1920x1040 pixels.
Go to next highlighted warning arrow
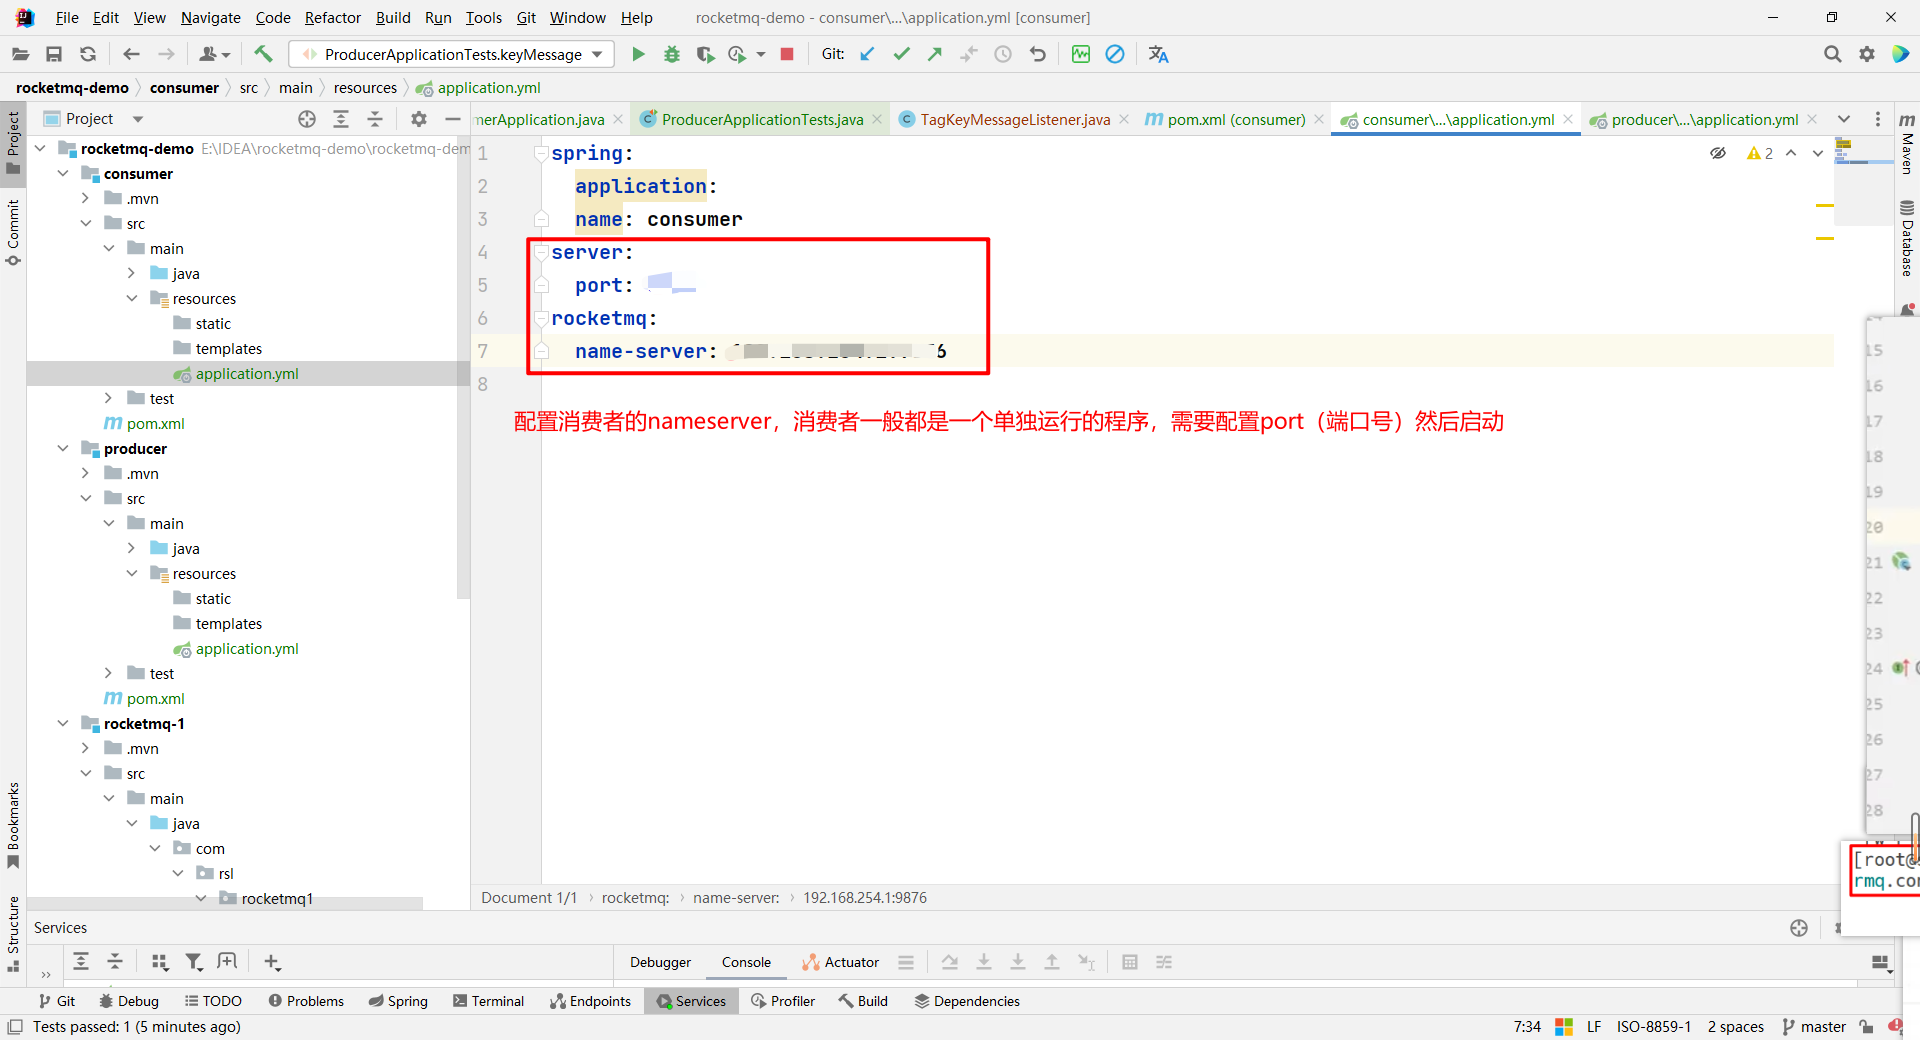coord(1817,153)
